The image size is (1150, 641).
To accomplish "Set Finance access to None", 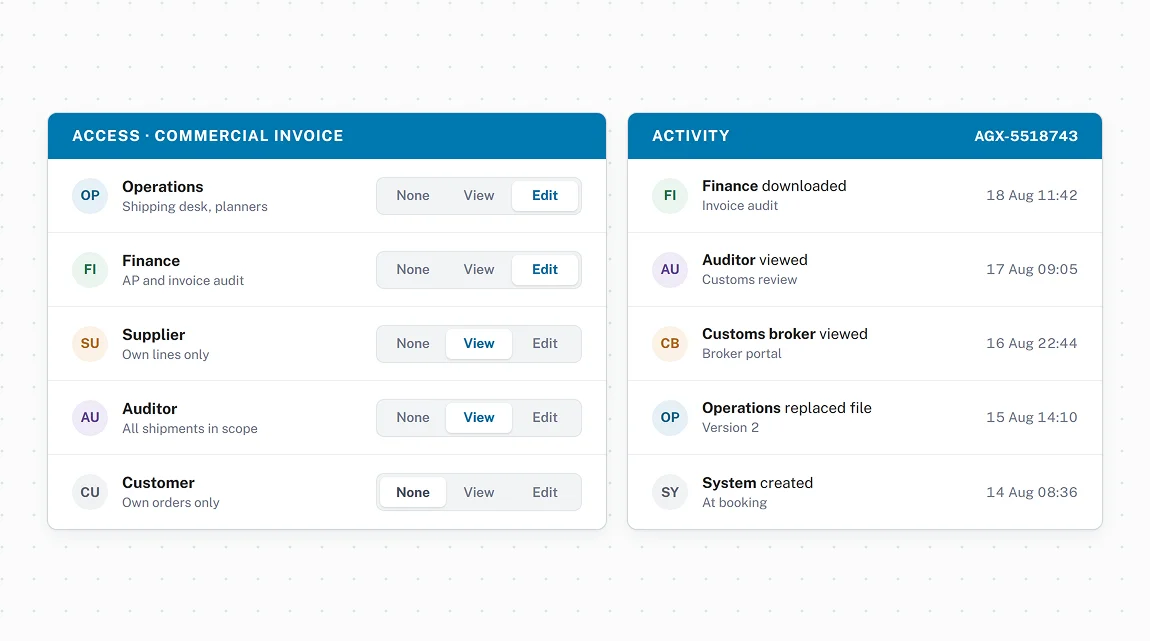I will [x=413, y=270].
